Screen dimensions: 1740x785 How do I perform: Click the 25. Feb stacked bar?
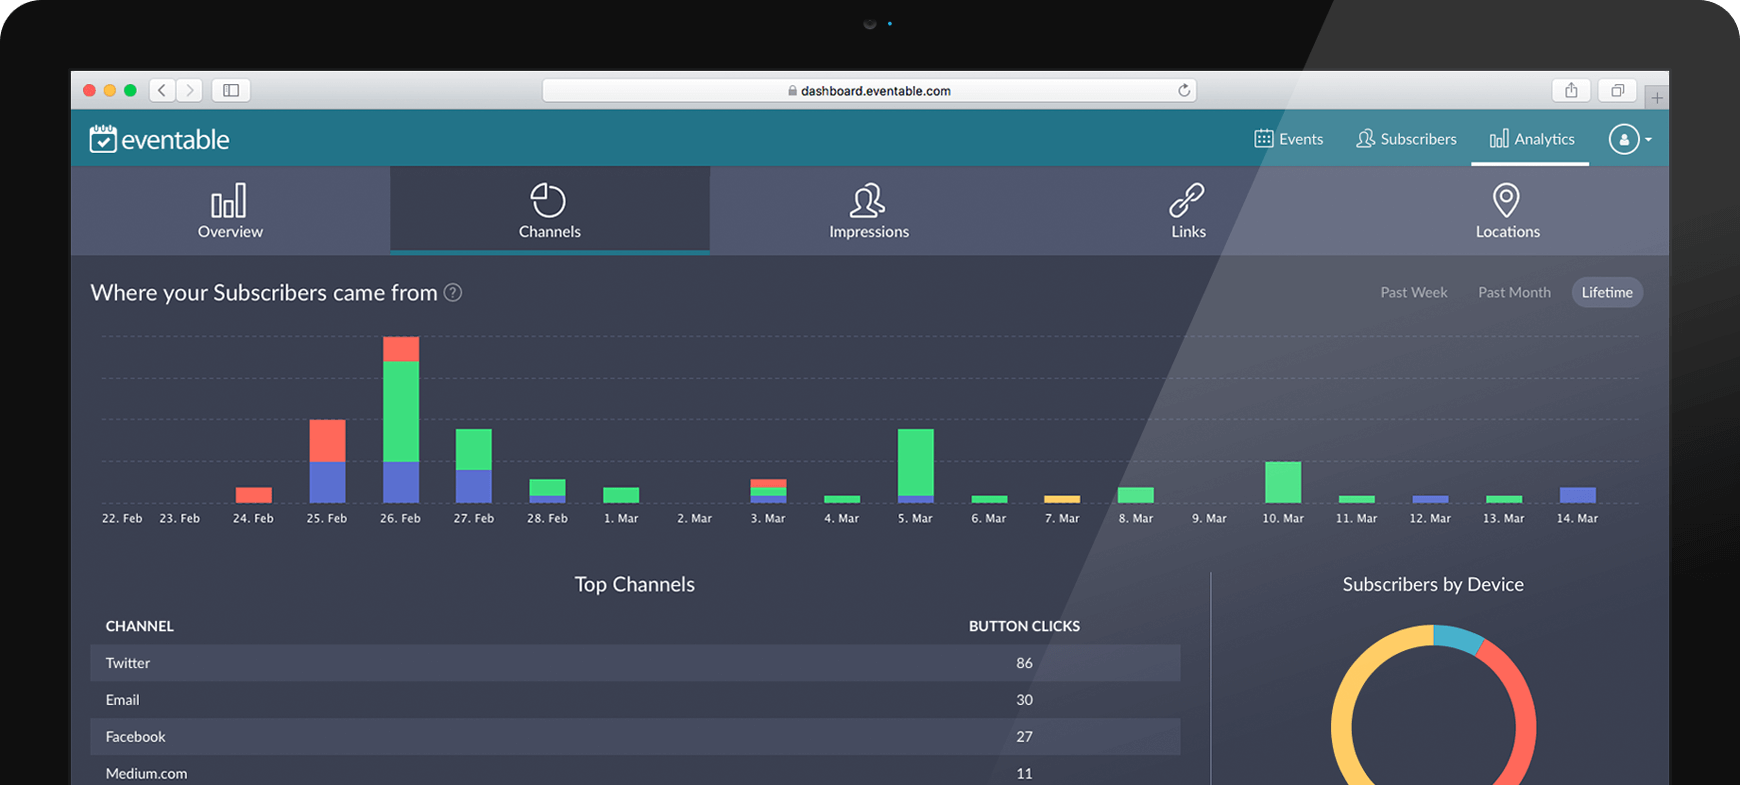click(327, 461)
